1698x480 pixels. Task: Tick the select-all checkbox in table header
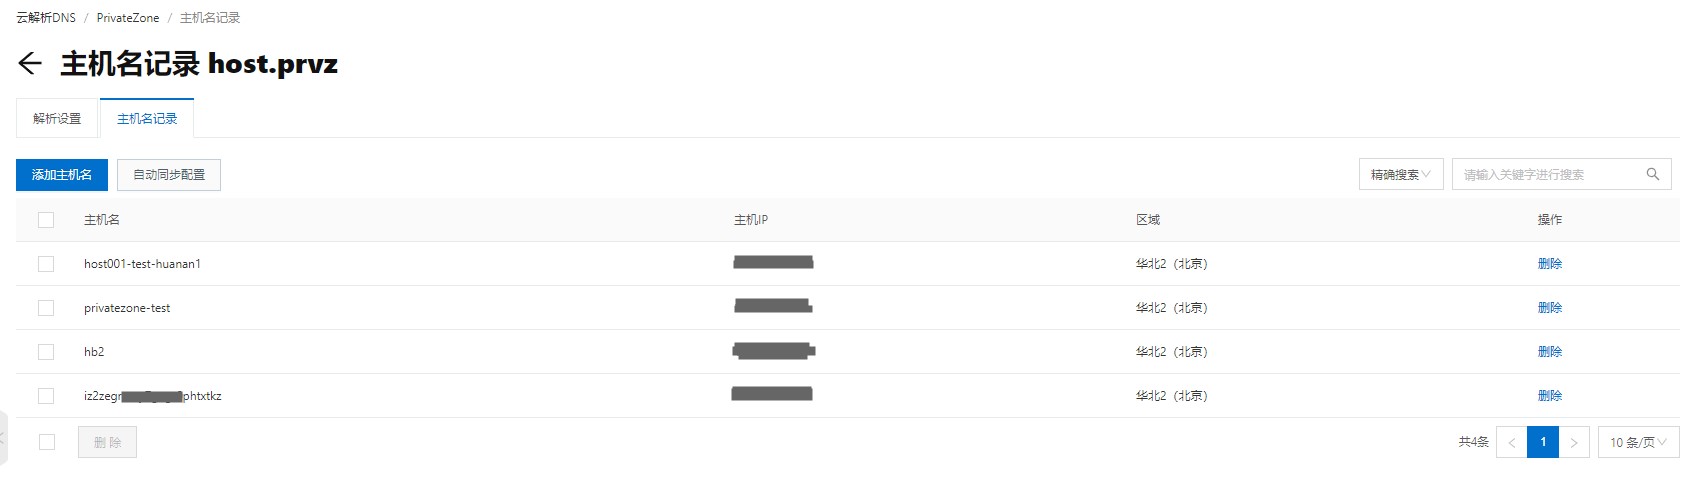click(x=46, y=220)
